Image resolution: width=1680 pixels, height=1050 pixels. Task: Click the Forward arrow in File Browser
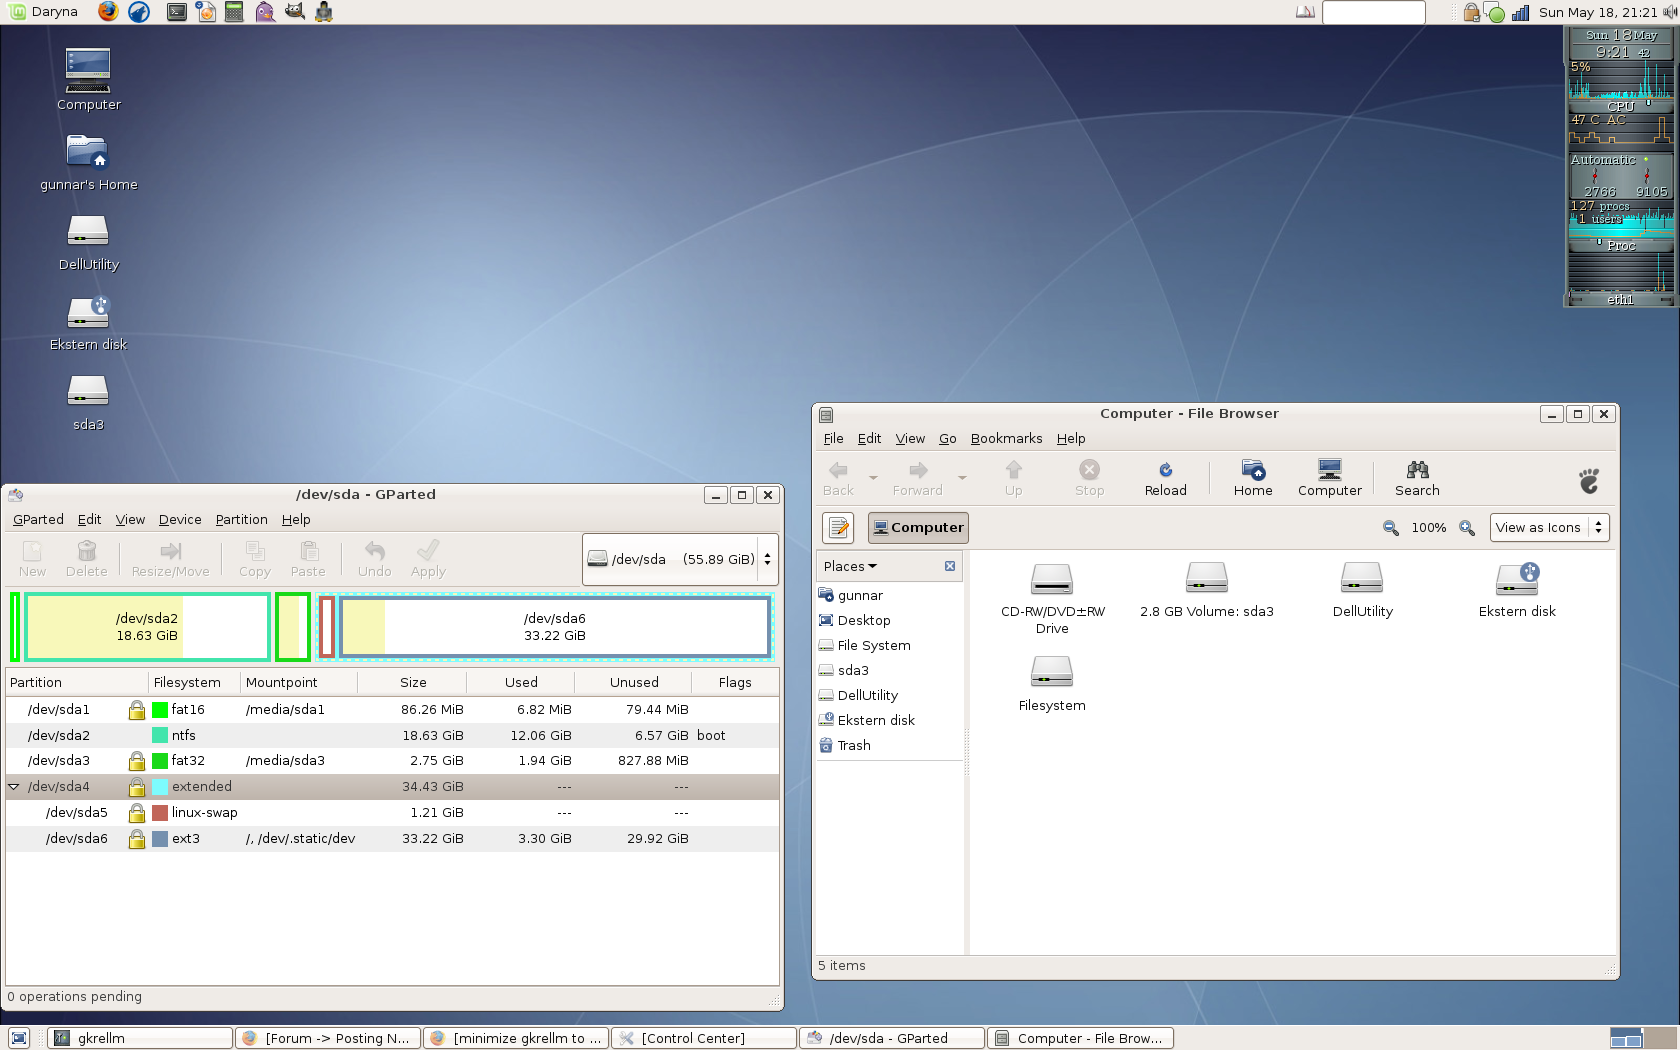tap(918, 478)
